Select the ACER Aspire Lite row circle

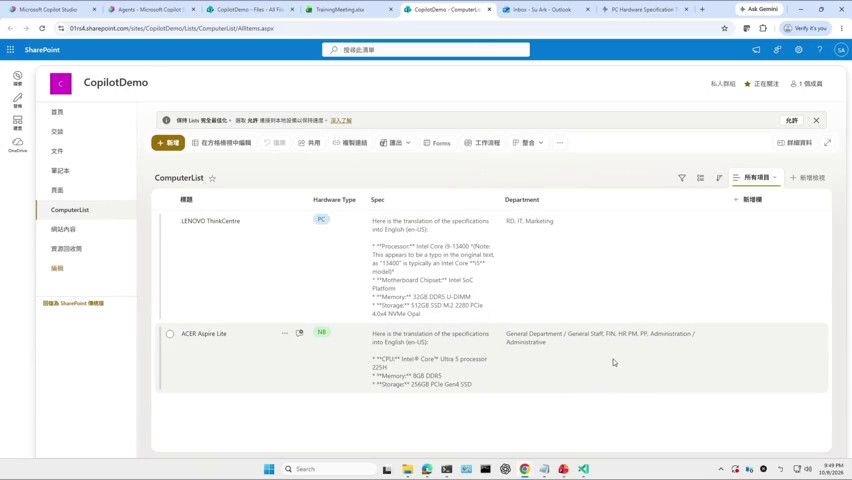point(170,334)
